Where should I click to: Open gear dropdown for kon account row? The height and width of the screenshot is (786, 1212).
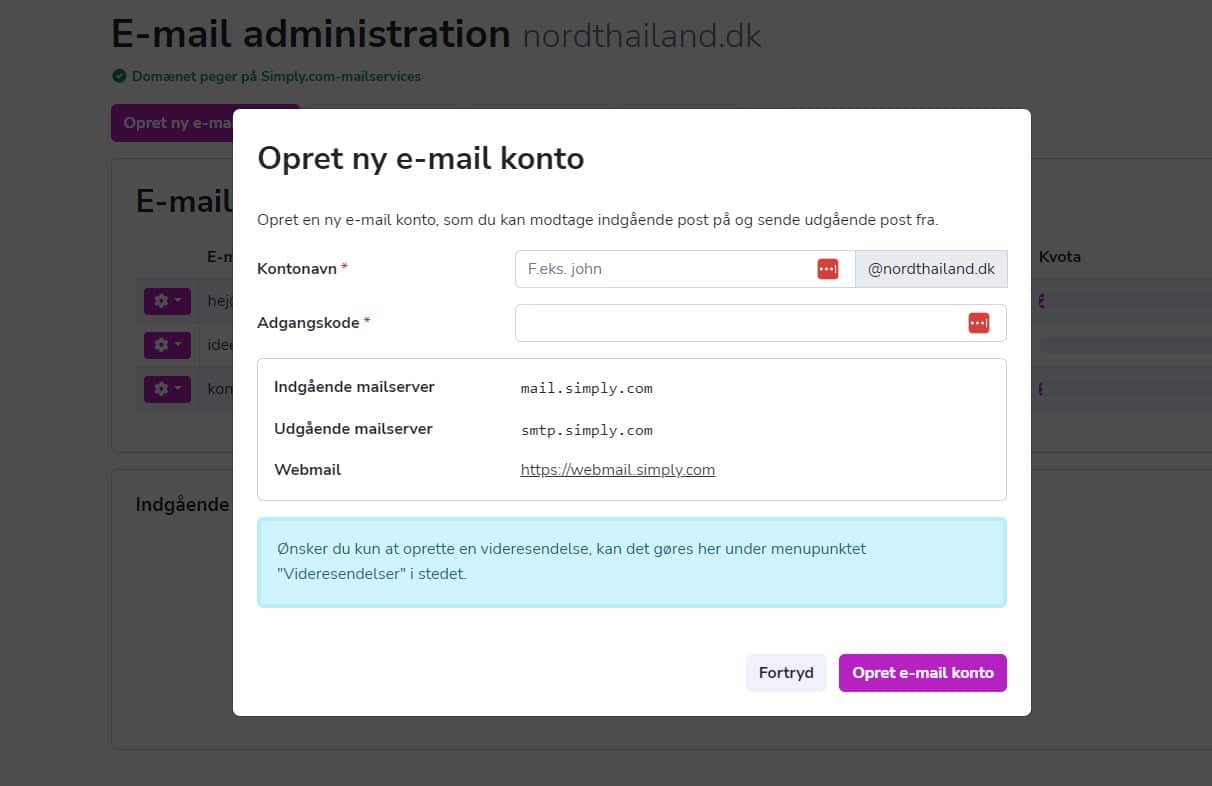pos(167,389)
